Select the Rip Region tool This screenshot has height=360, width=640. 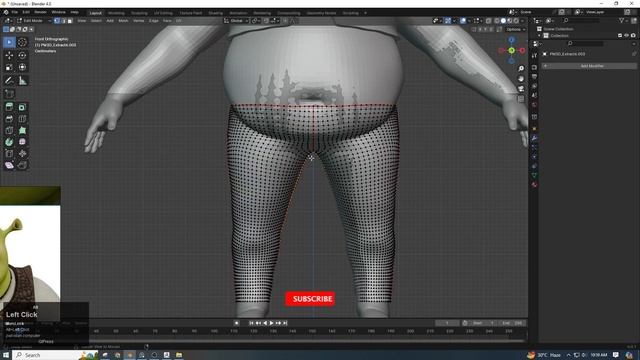[22, 165]
